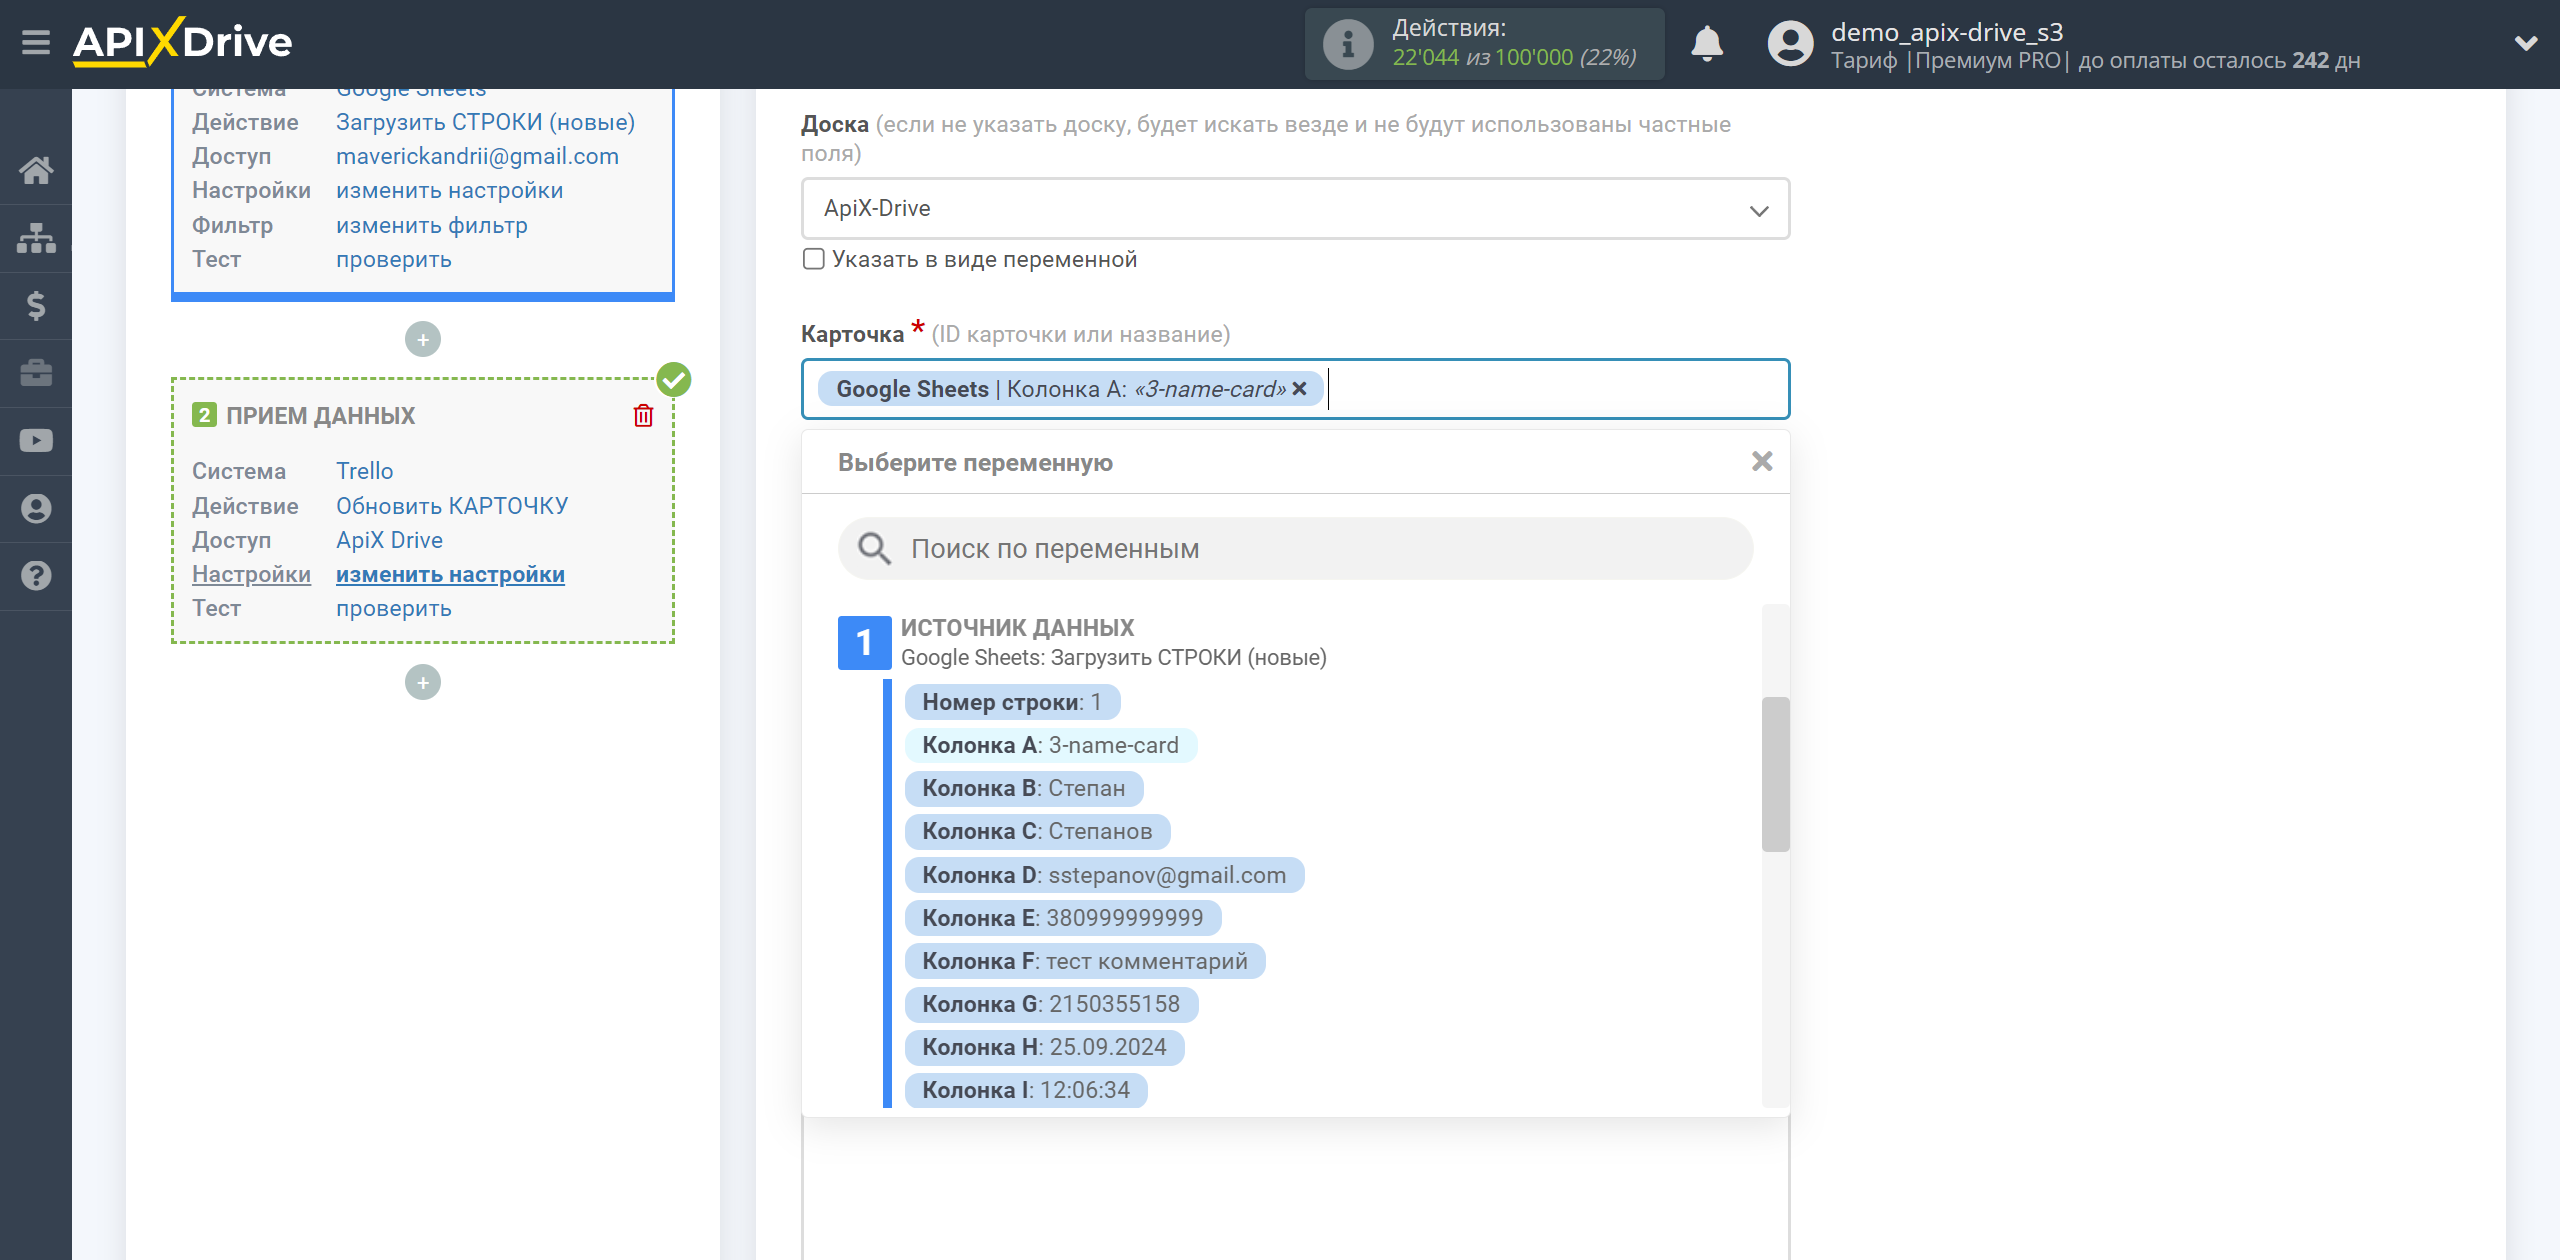Click receiver изменить настройки link
Screen dimensions: 2560x1260
[x=450, y=574]
